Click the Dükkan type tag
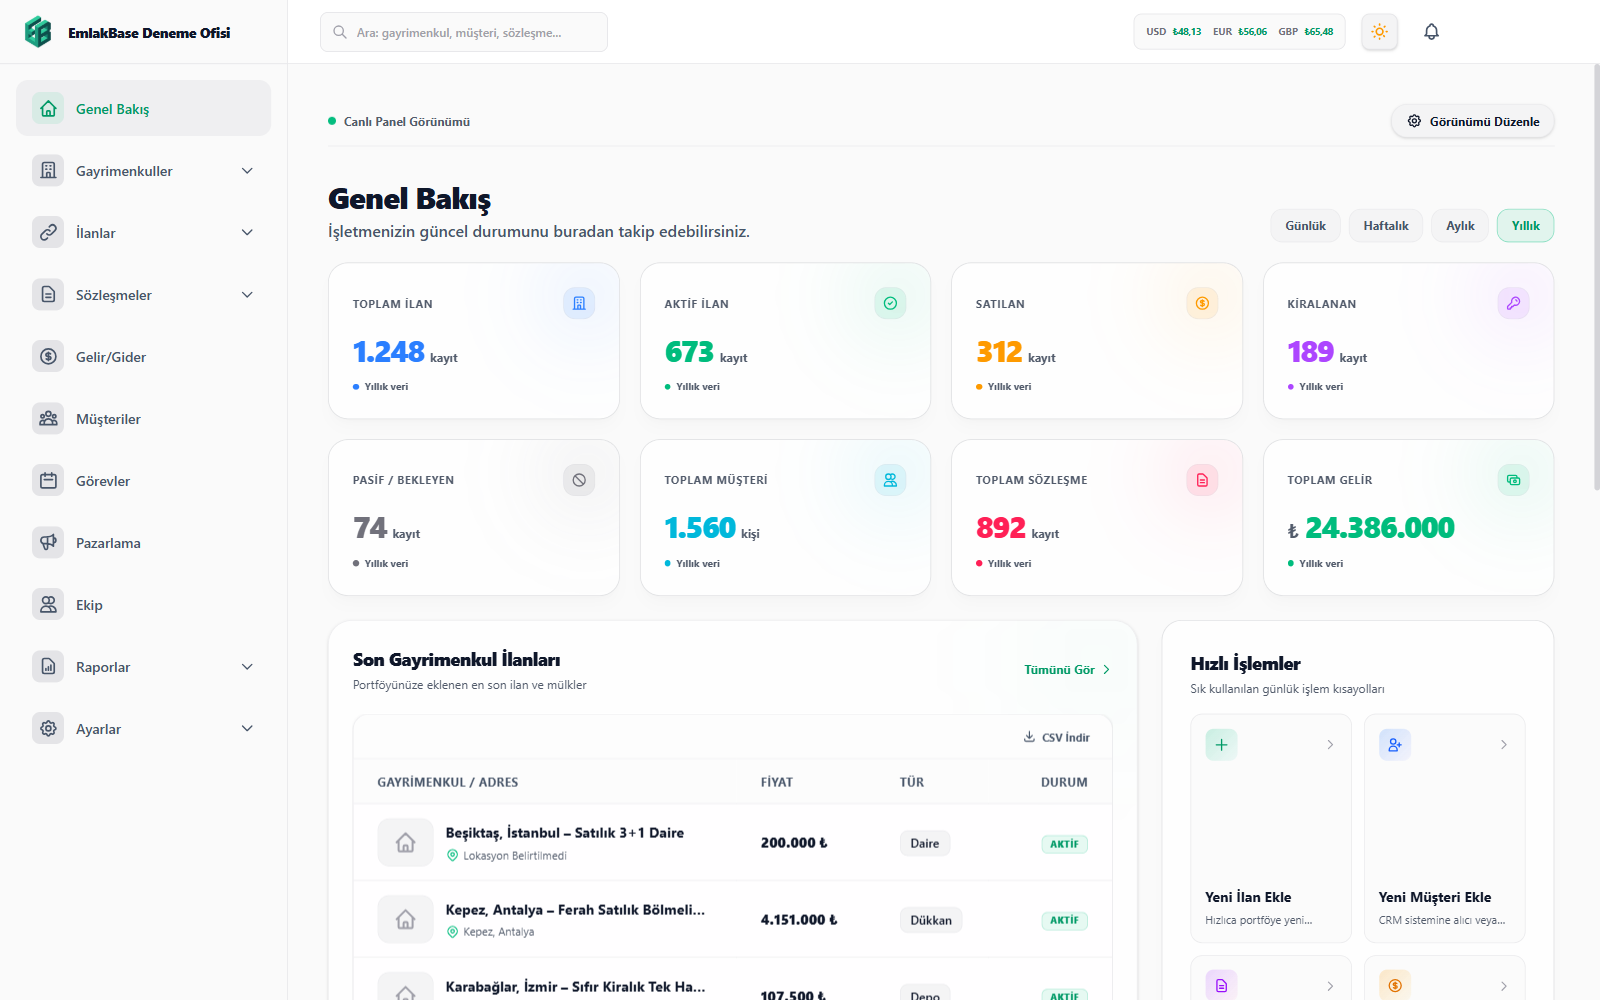Screen dimensions: 1600x1000 [x=931, y=920]
